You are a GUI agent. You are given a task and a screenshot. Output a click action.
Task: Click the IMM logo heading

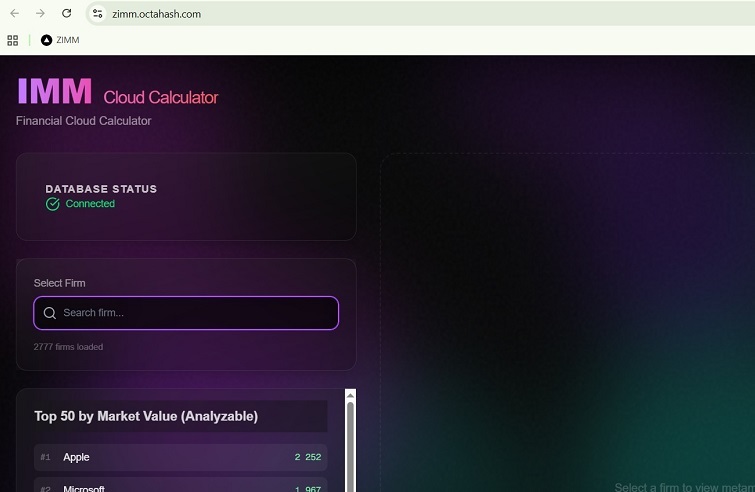(54, 91)
